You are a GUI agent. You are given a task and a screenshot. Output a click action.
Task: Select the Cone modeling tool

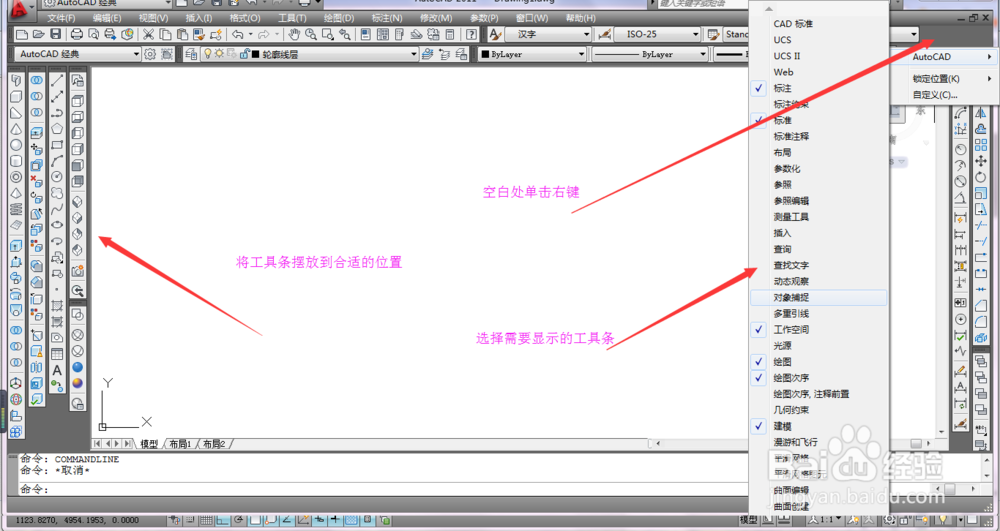pos(17,129)
